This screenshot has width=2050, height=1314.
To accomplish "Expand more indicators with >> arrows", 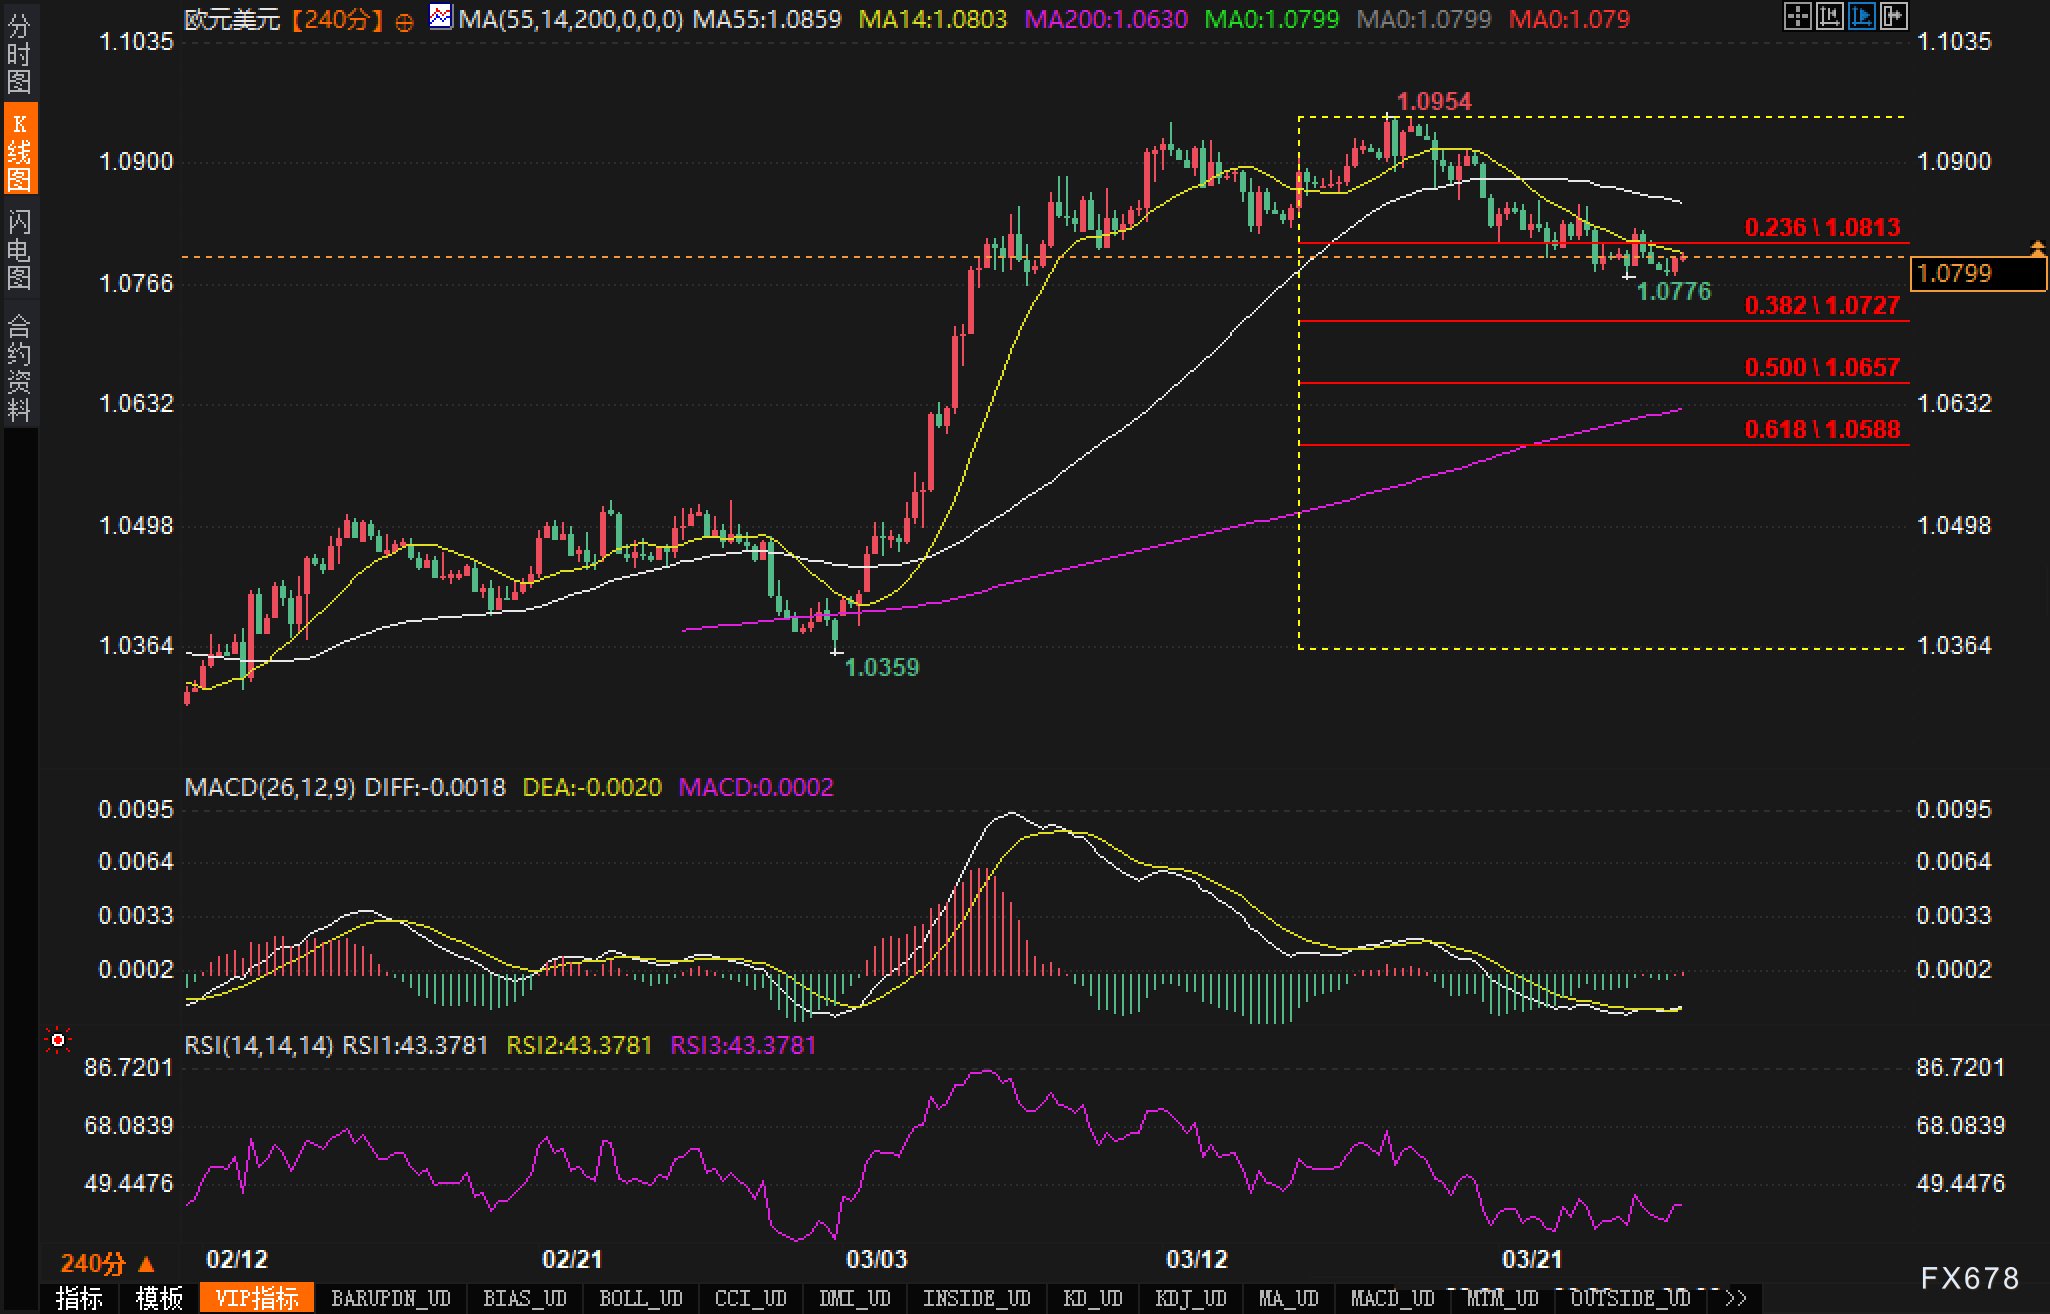I will coord(1736,1298).
